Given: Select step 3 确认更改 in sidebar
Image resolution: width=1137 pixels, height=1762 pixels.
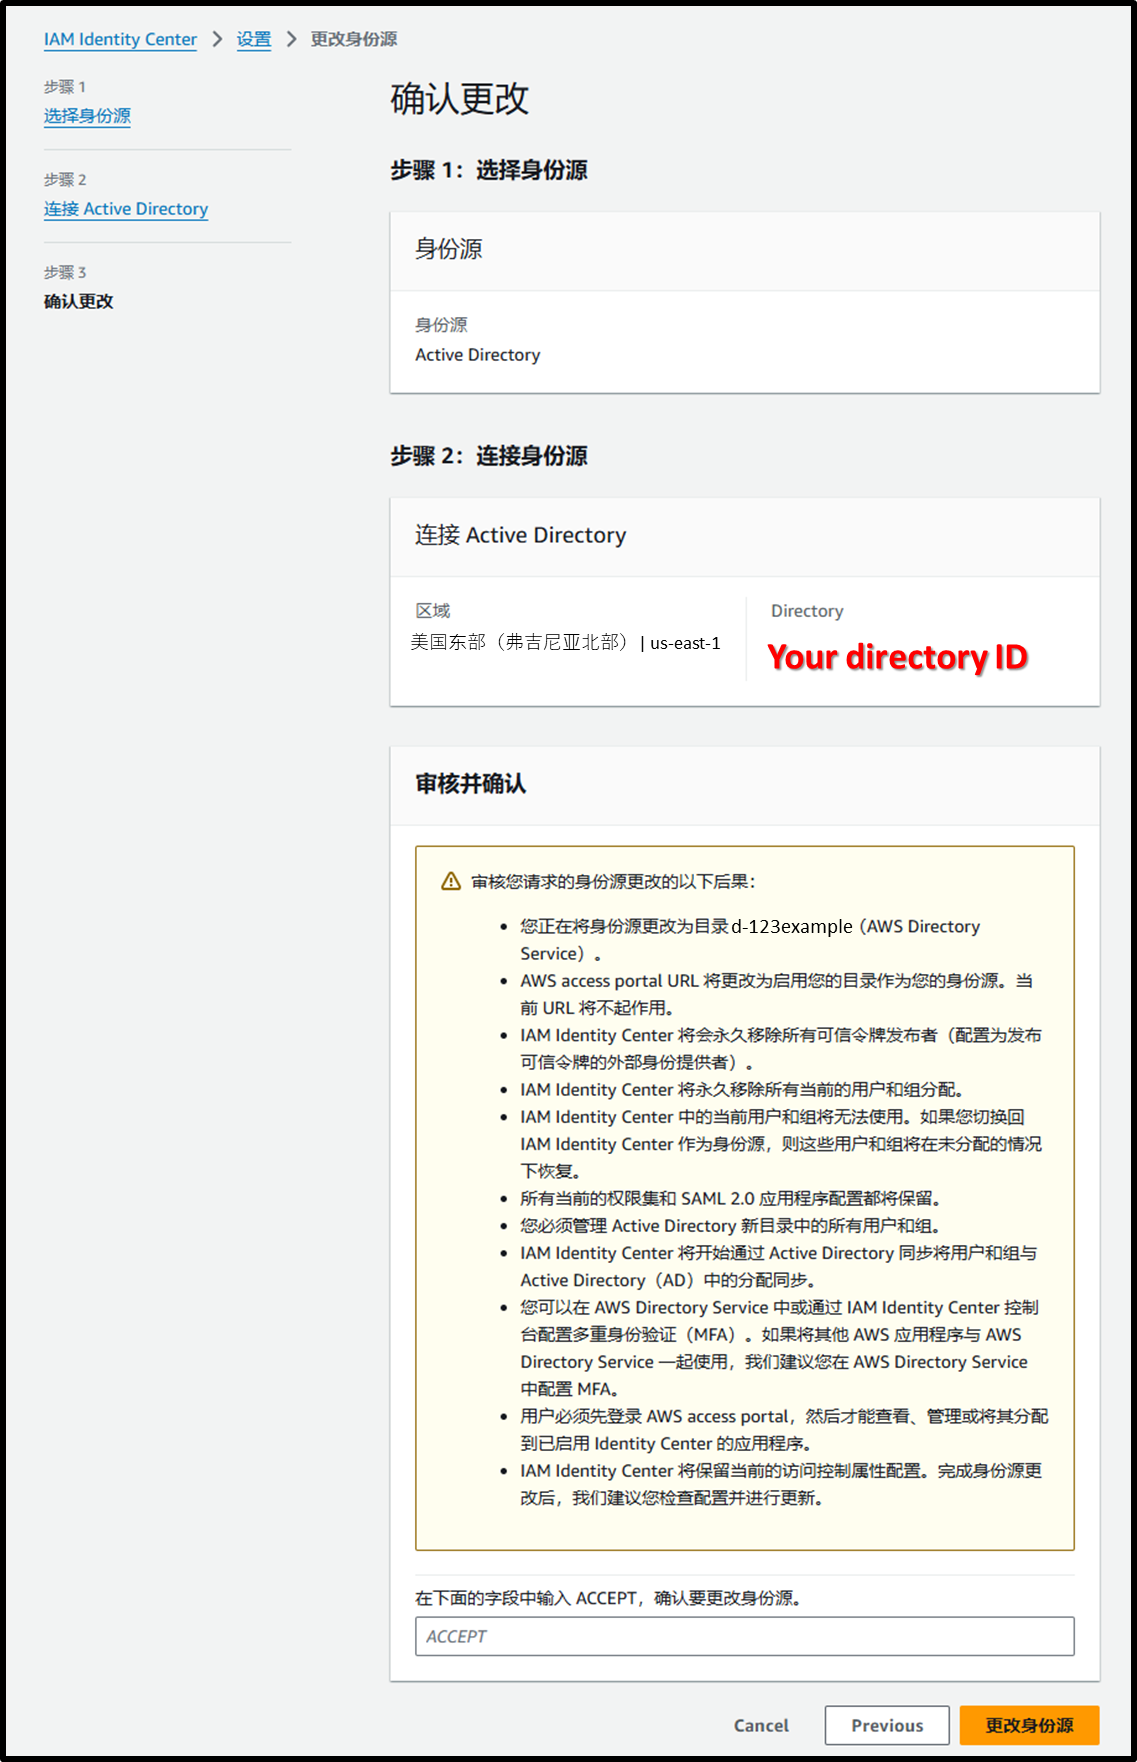Looking at the screenshot, I should pyautogui.click(x=79, y=301).
